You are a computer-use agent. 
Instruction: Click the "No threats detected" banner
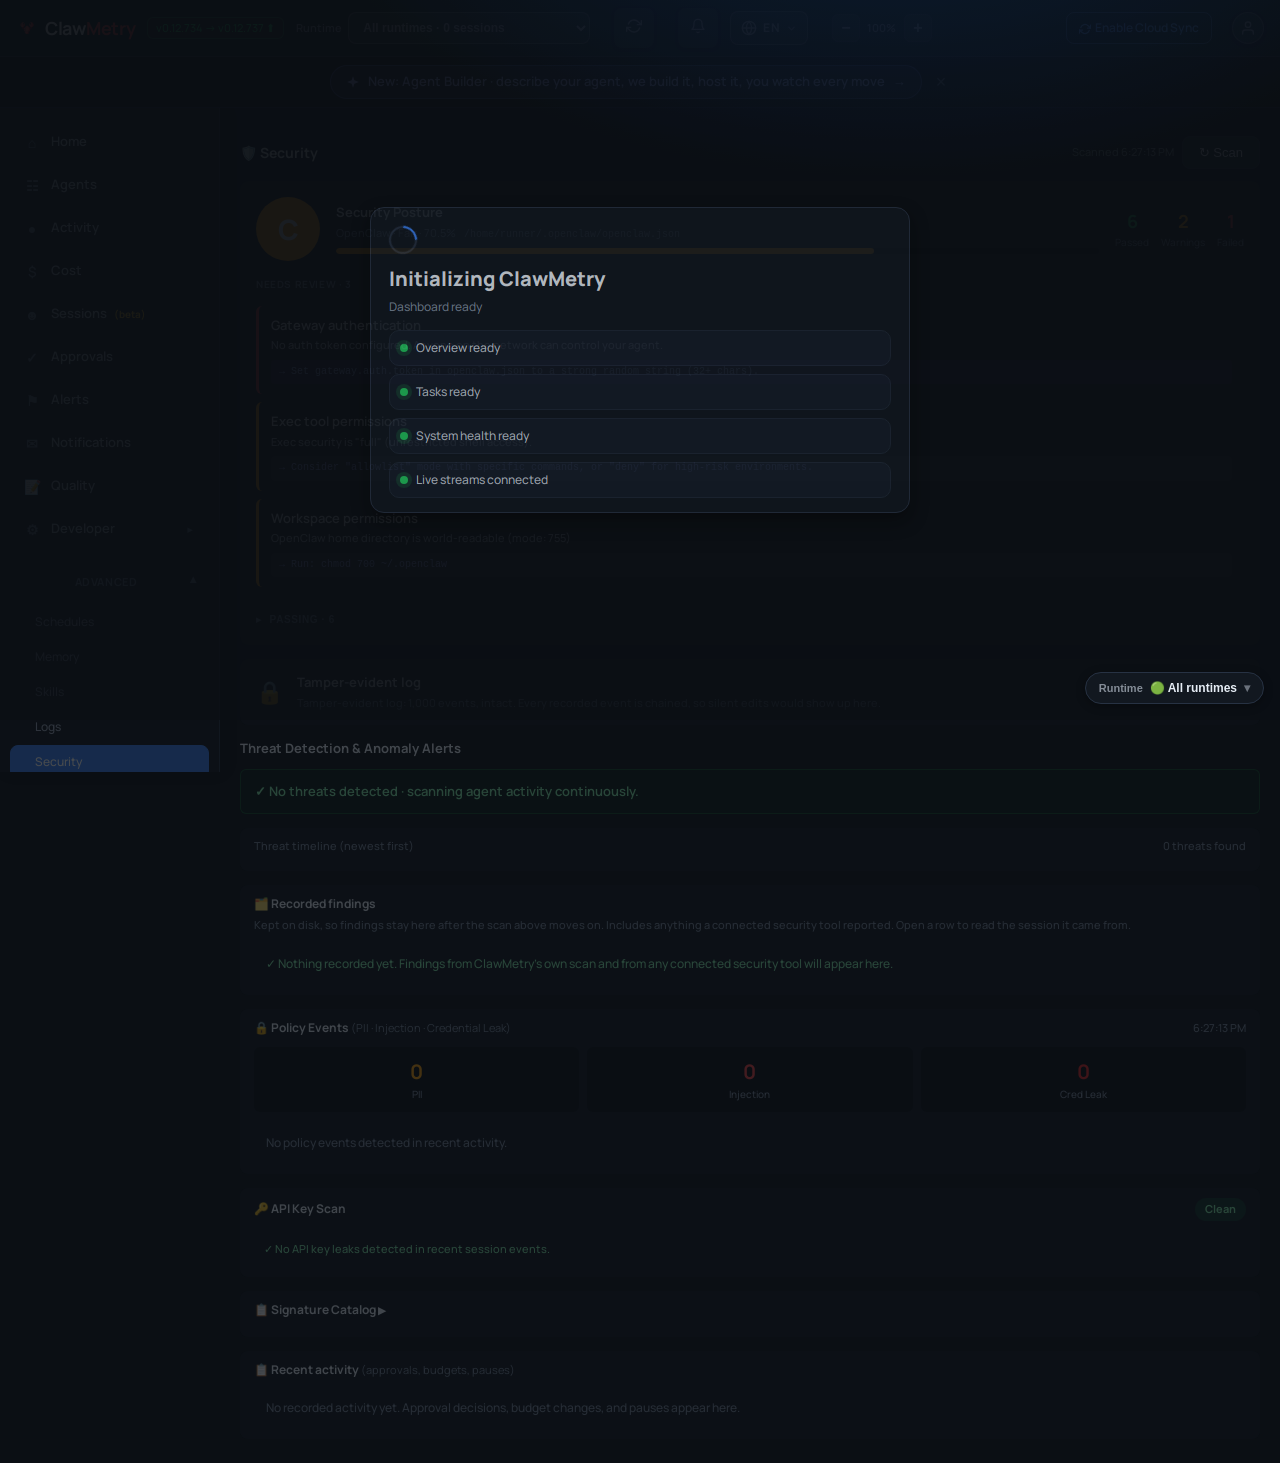tap(749, 792)
